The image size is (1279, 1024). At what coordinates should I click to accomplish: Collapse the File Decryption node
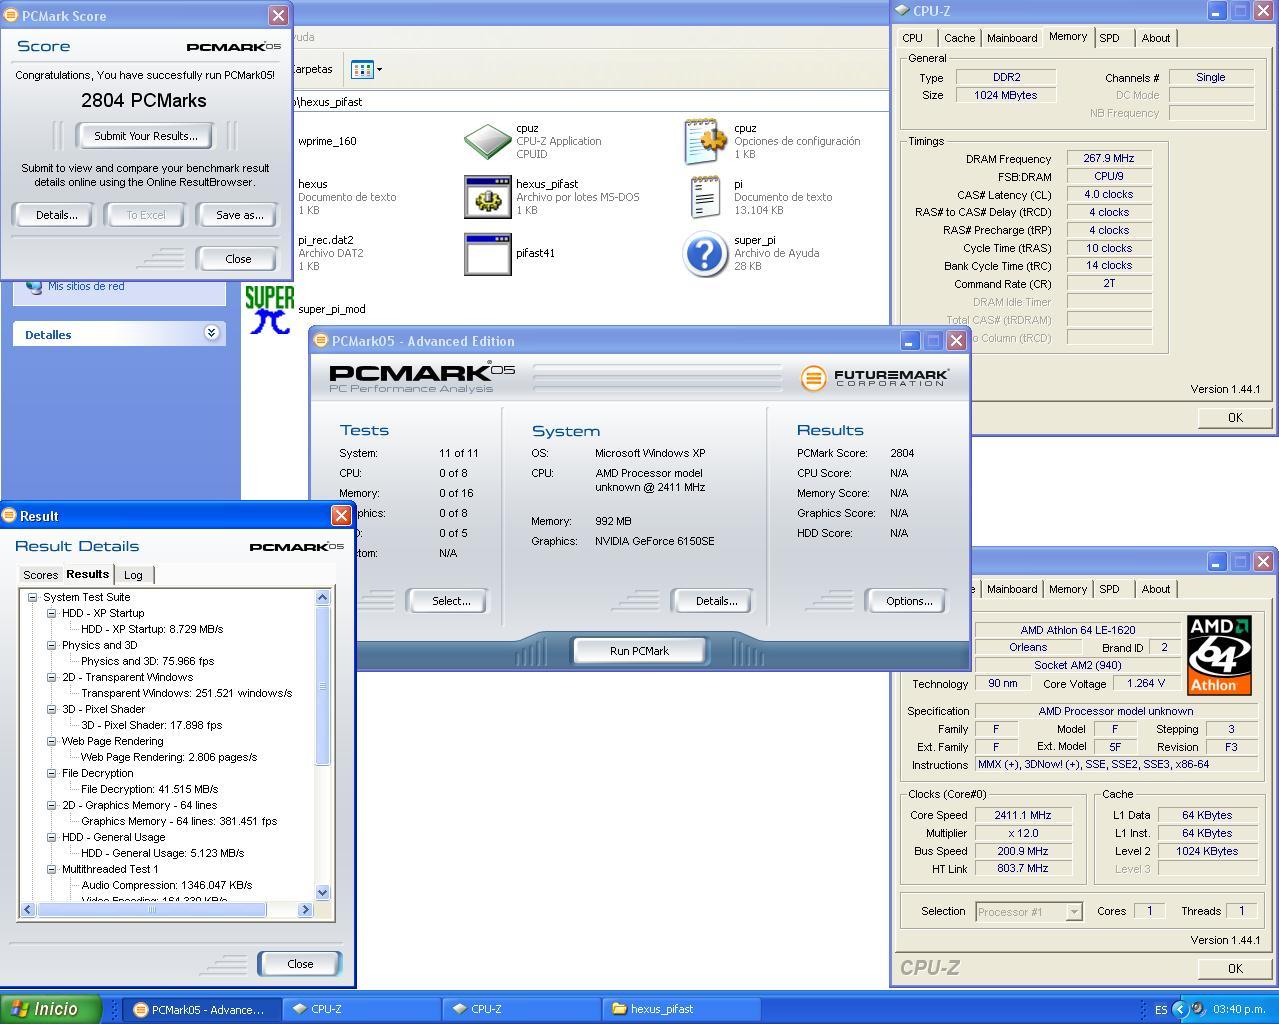(51, 773)
